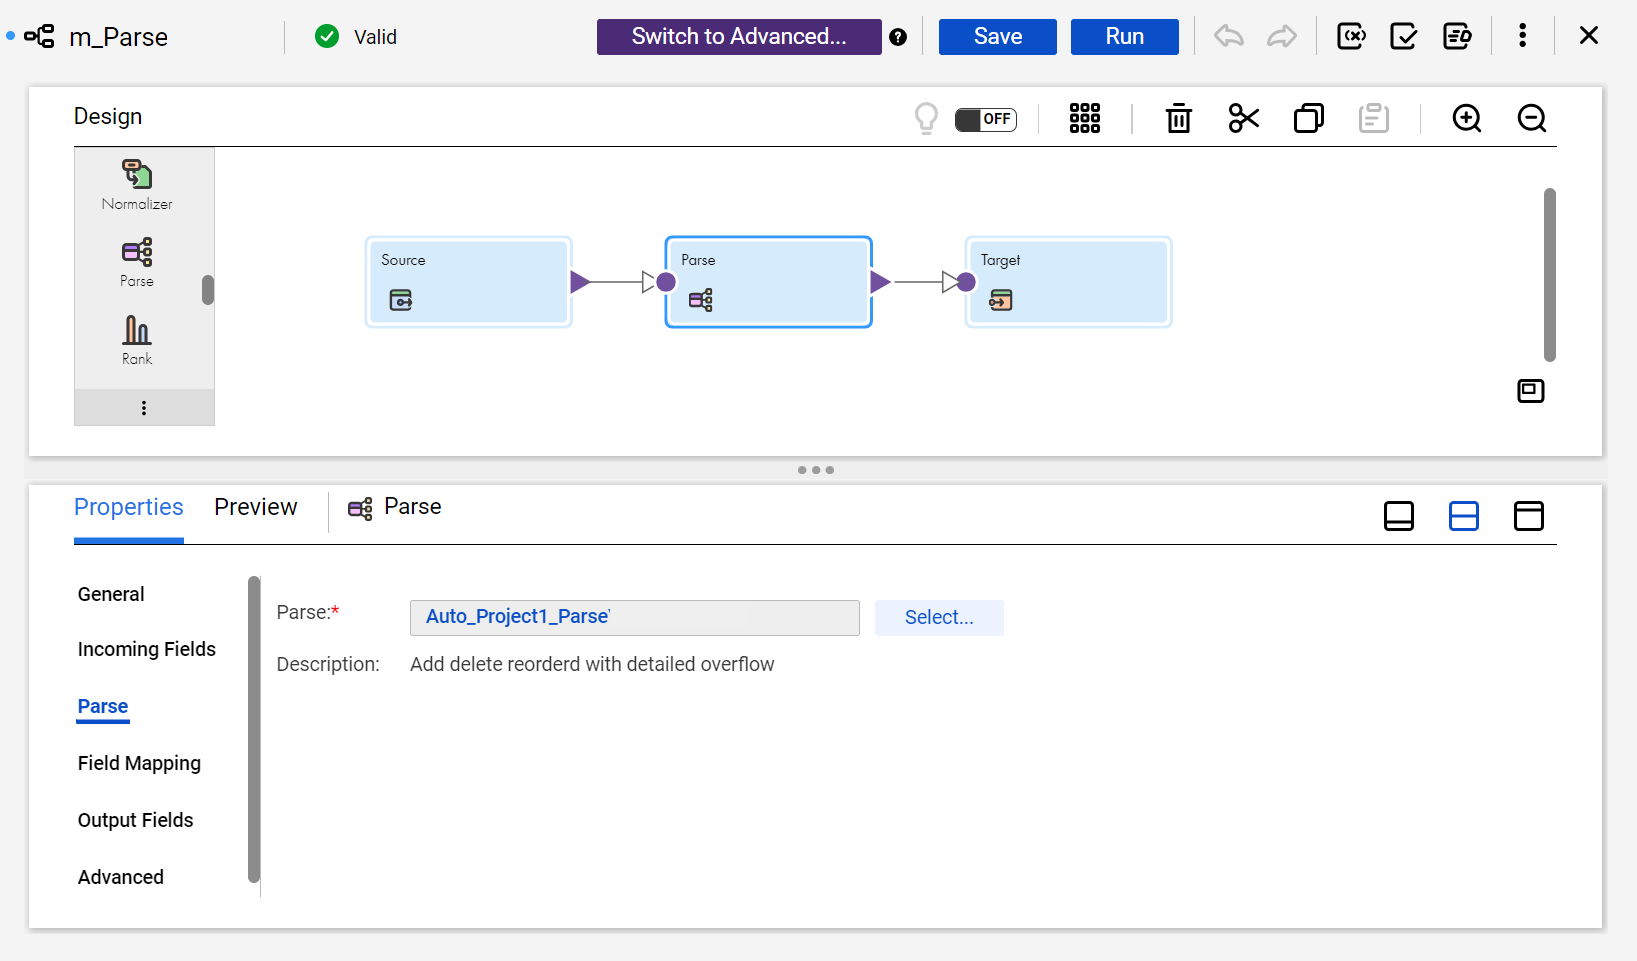
Task: Copy the selected transformation
Action: pyautogui.click(x=1309, y=118)
